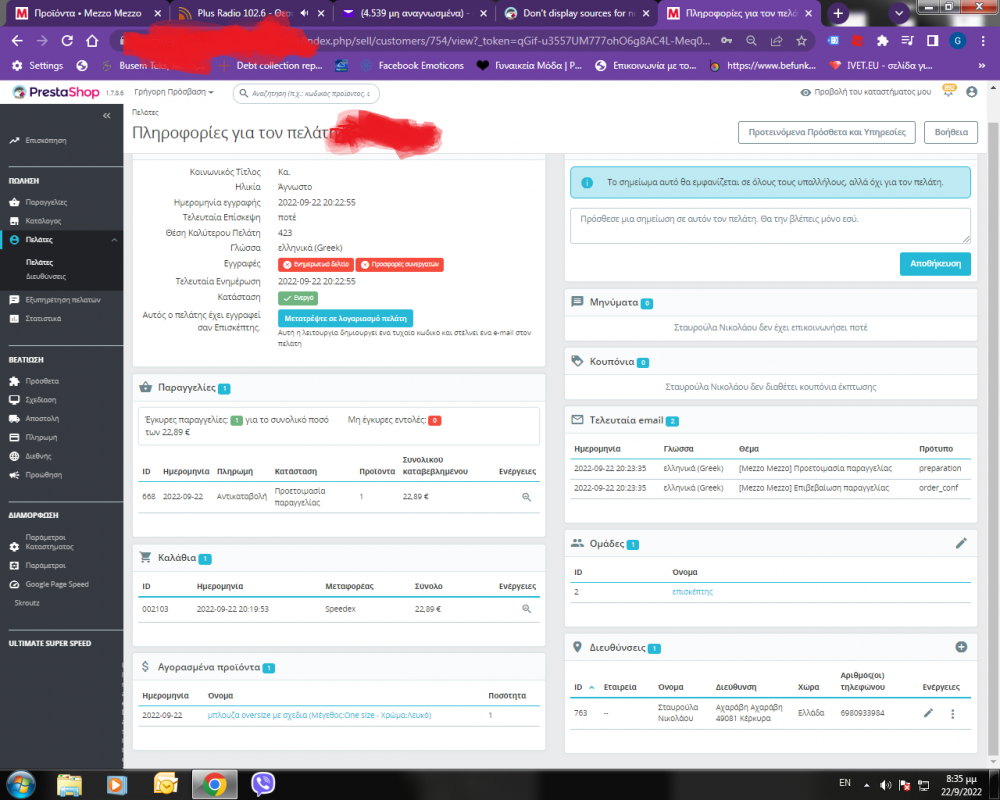Image resolution: width=1000 pixels, height=800 pixels.
Task: Click the Βοήθεια help button
Action: [x=951, y=132]
